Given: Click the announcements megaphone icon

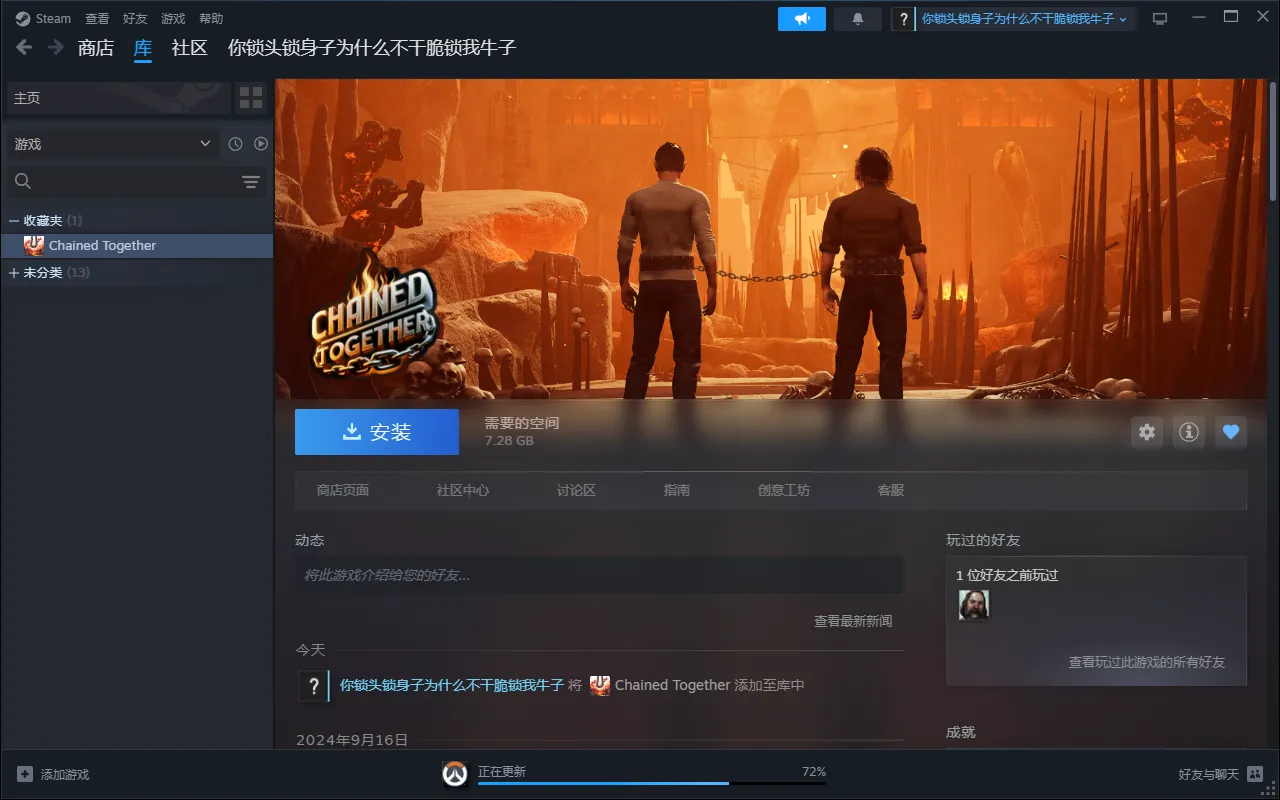Looking at the screenshot, I should (x=801, y=19).
